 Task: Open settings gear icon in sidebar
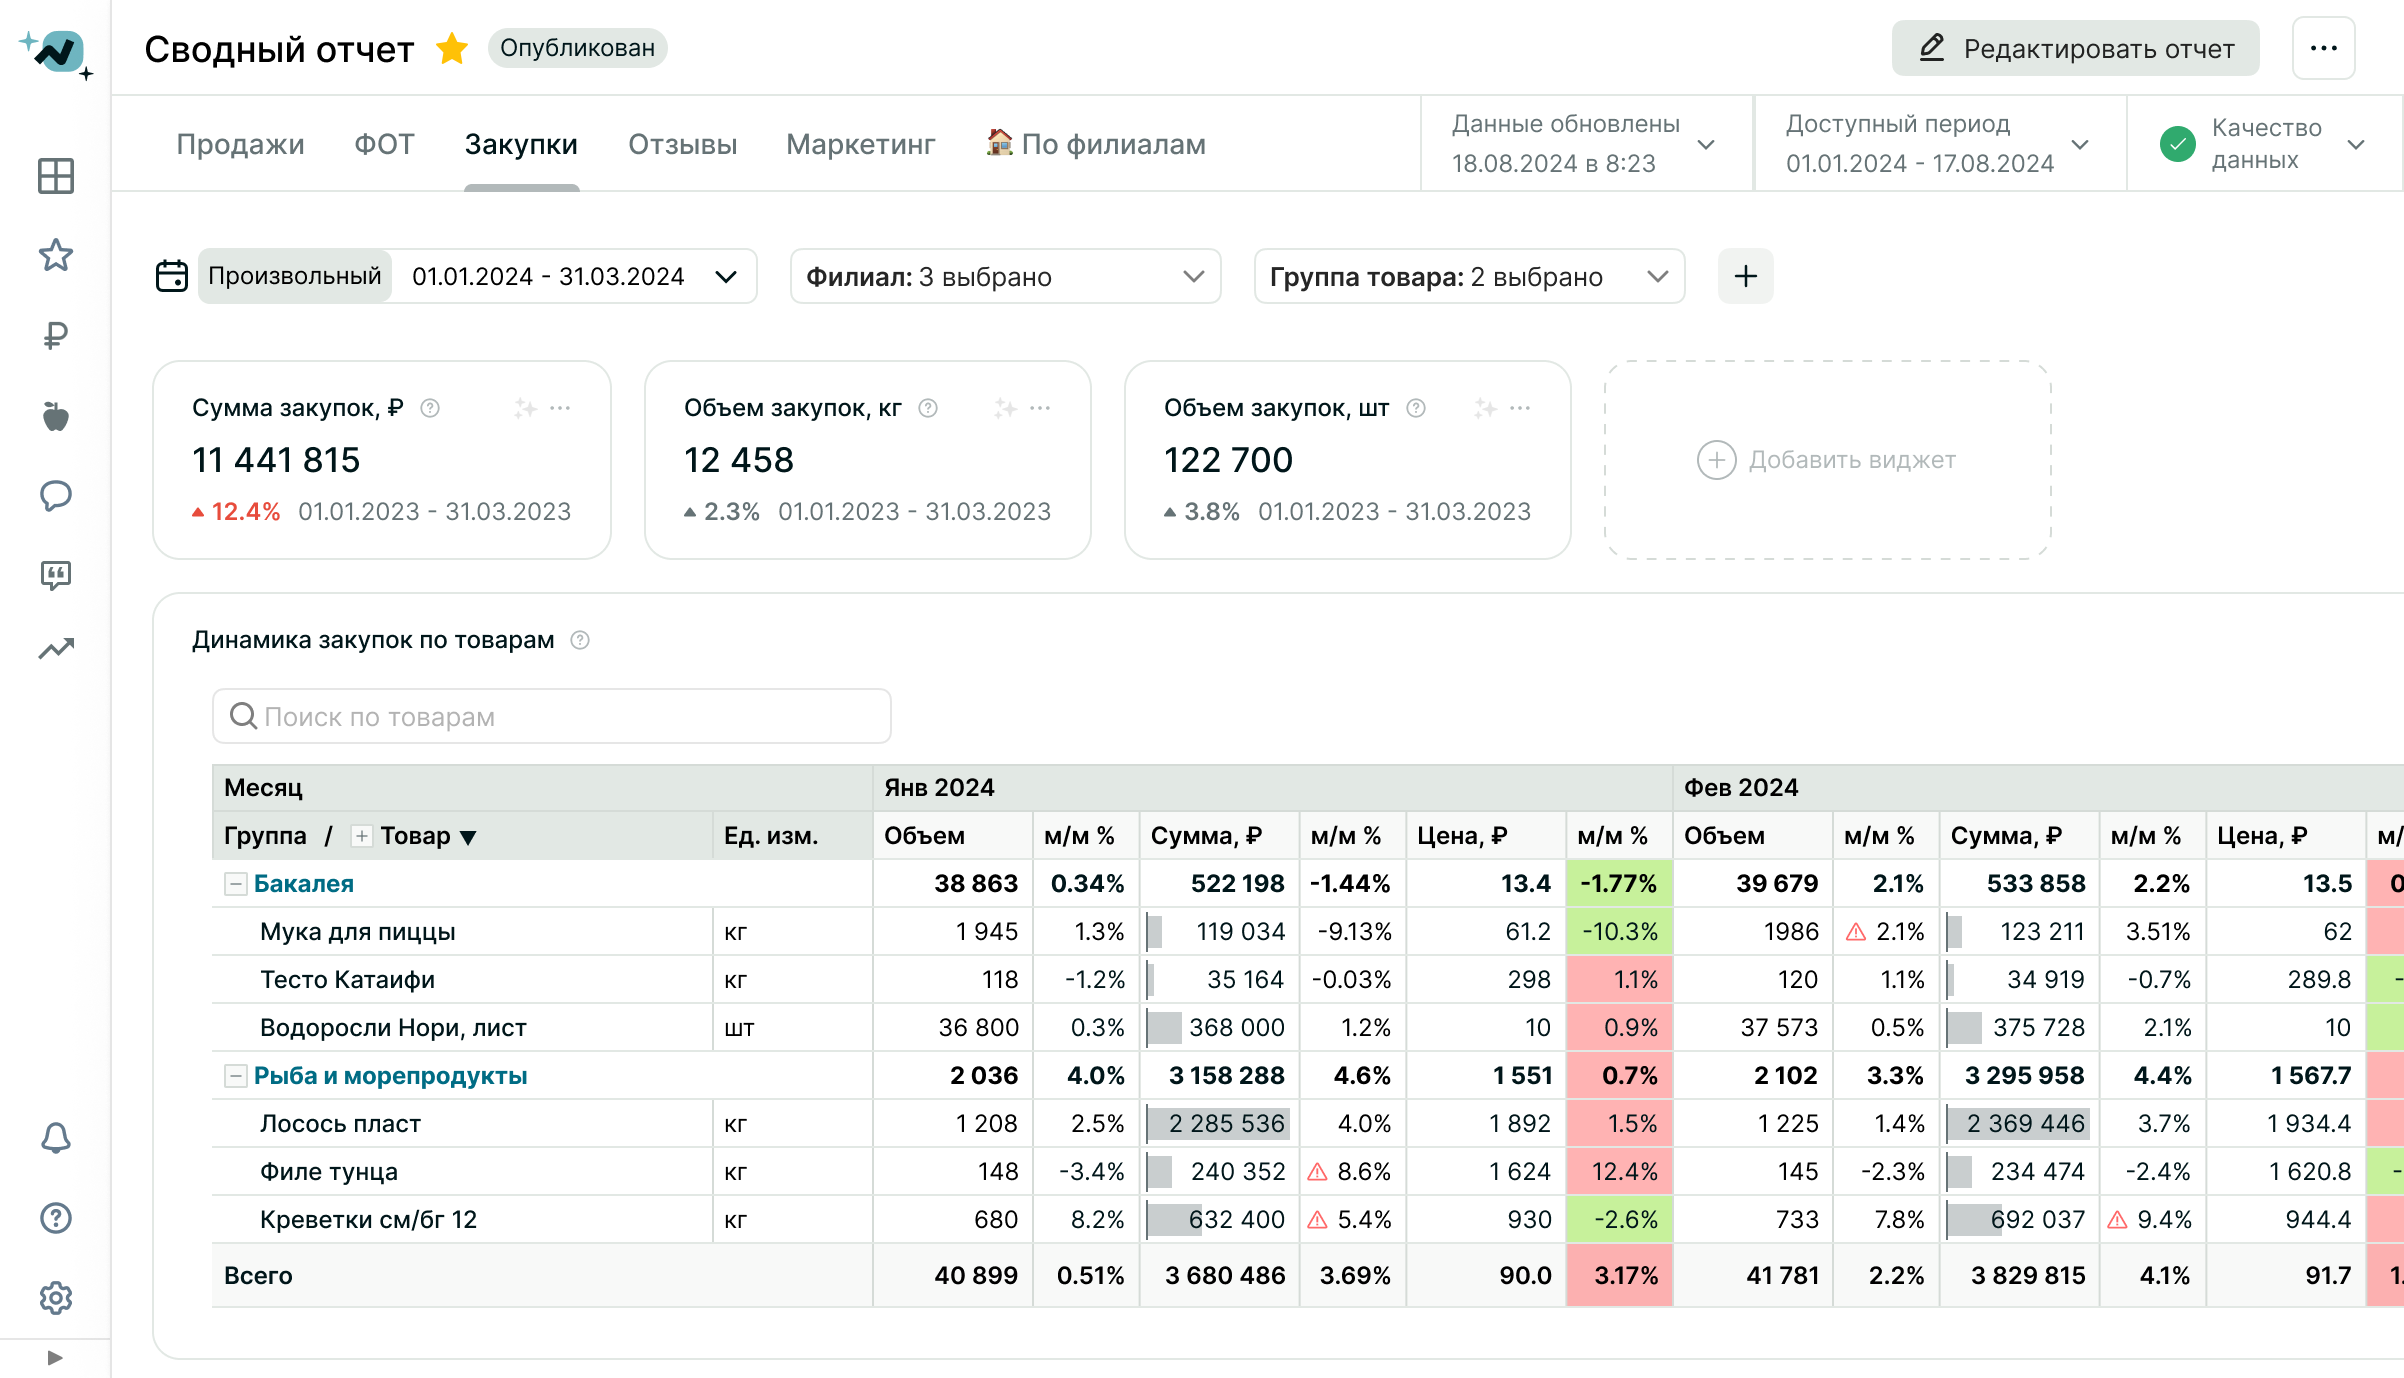56,1298
